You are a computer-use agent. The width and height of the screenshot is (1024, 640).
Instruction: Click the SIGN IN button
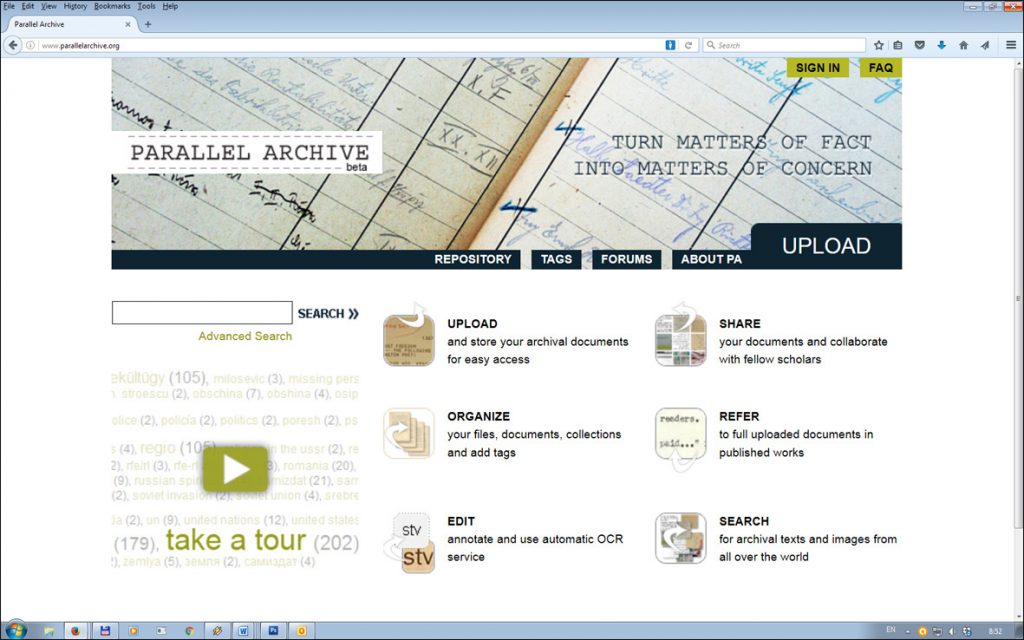818,68
